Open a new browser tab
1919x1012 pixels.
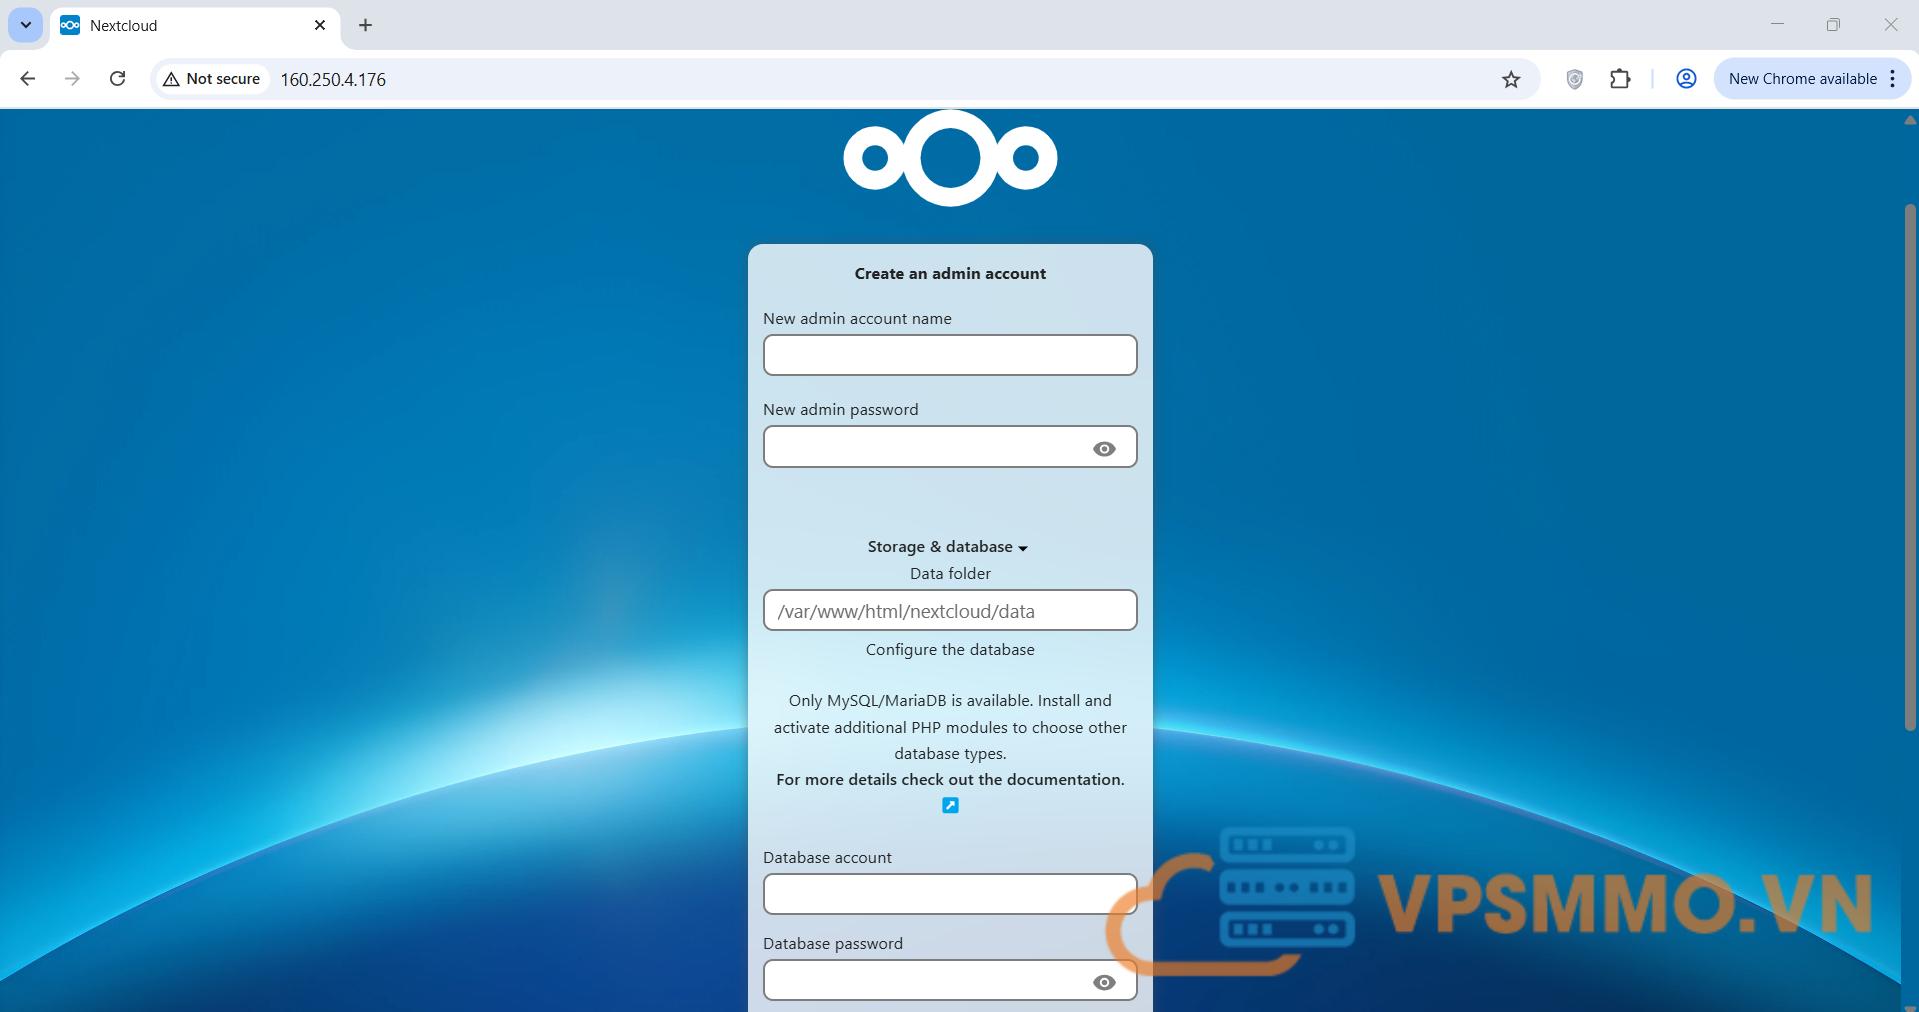[365, 26]
